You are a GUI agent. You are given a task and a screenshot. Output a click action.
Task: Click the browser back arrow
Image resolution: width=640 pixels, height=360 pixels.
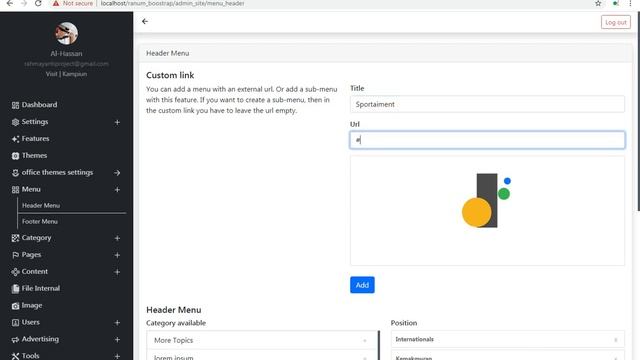point(9,3)
